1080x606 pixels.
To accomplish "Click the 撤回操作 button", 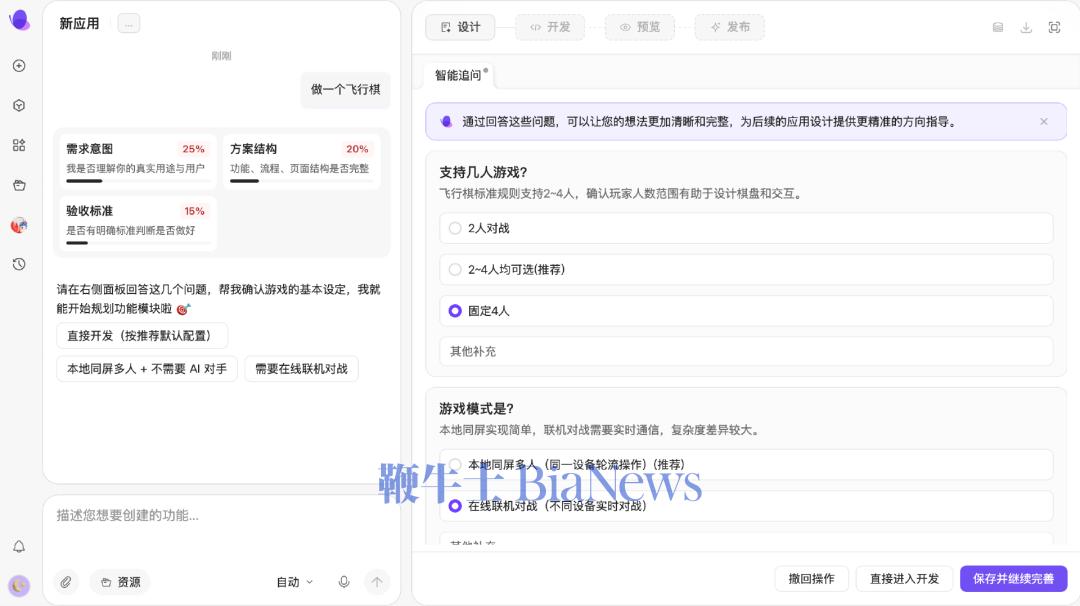I will [x=811, y=579].
